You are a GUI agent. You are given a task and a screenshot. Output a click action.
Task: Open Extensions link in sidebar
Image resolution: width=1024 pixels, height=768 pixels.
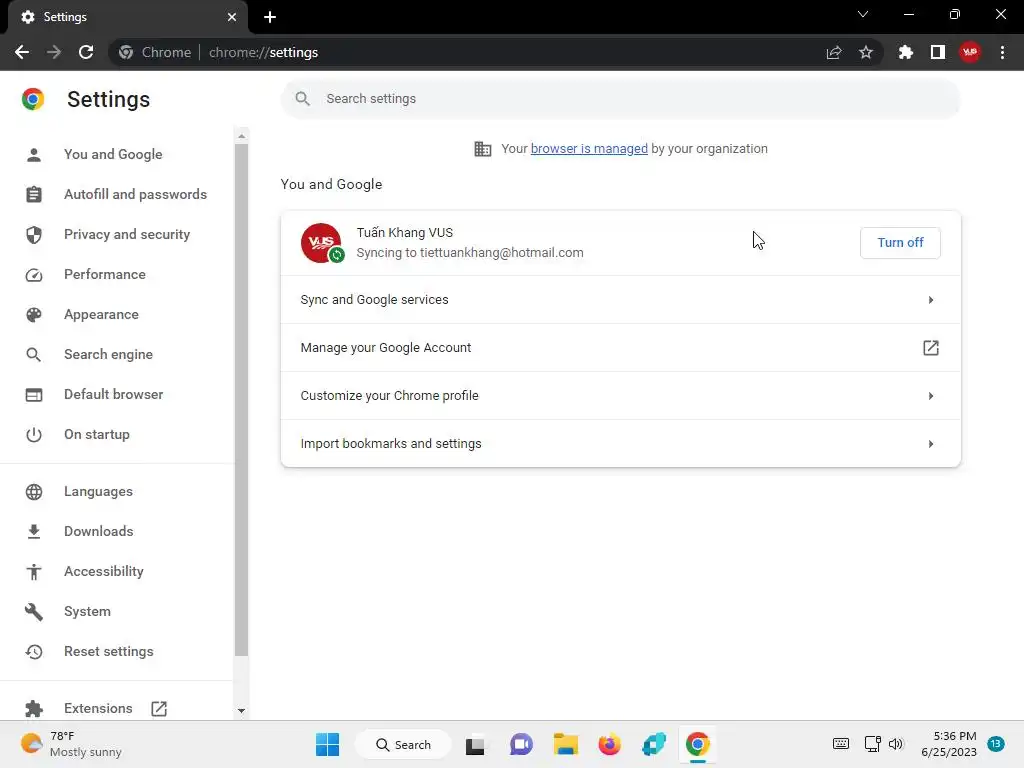pos(98,709)
